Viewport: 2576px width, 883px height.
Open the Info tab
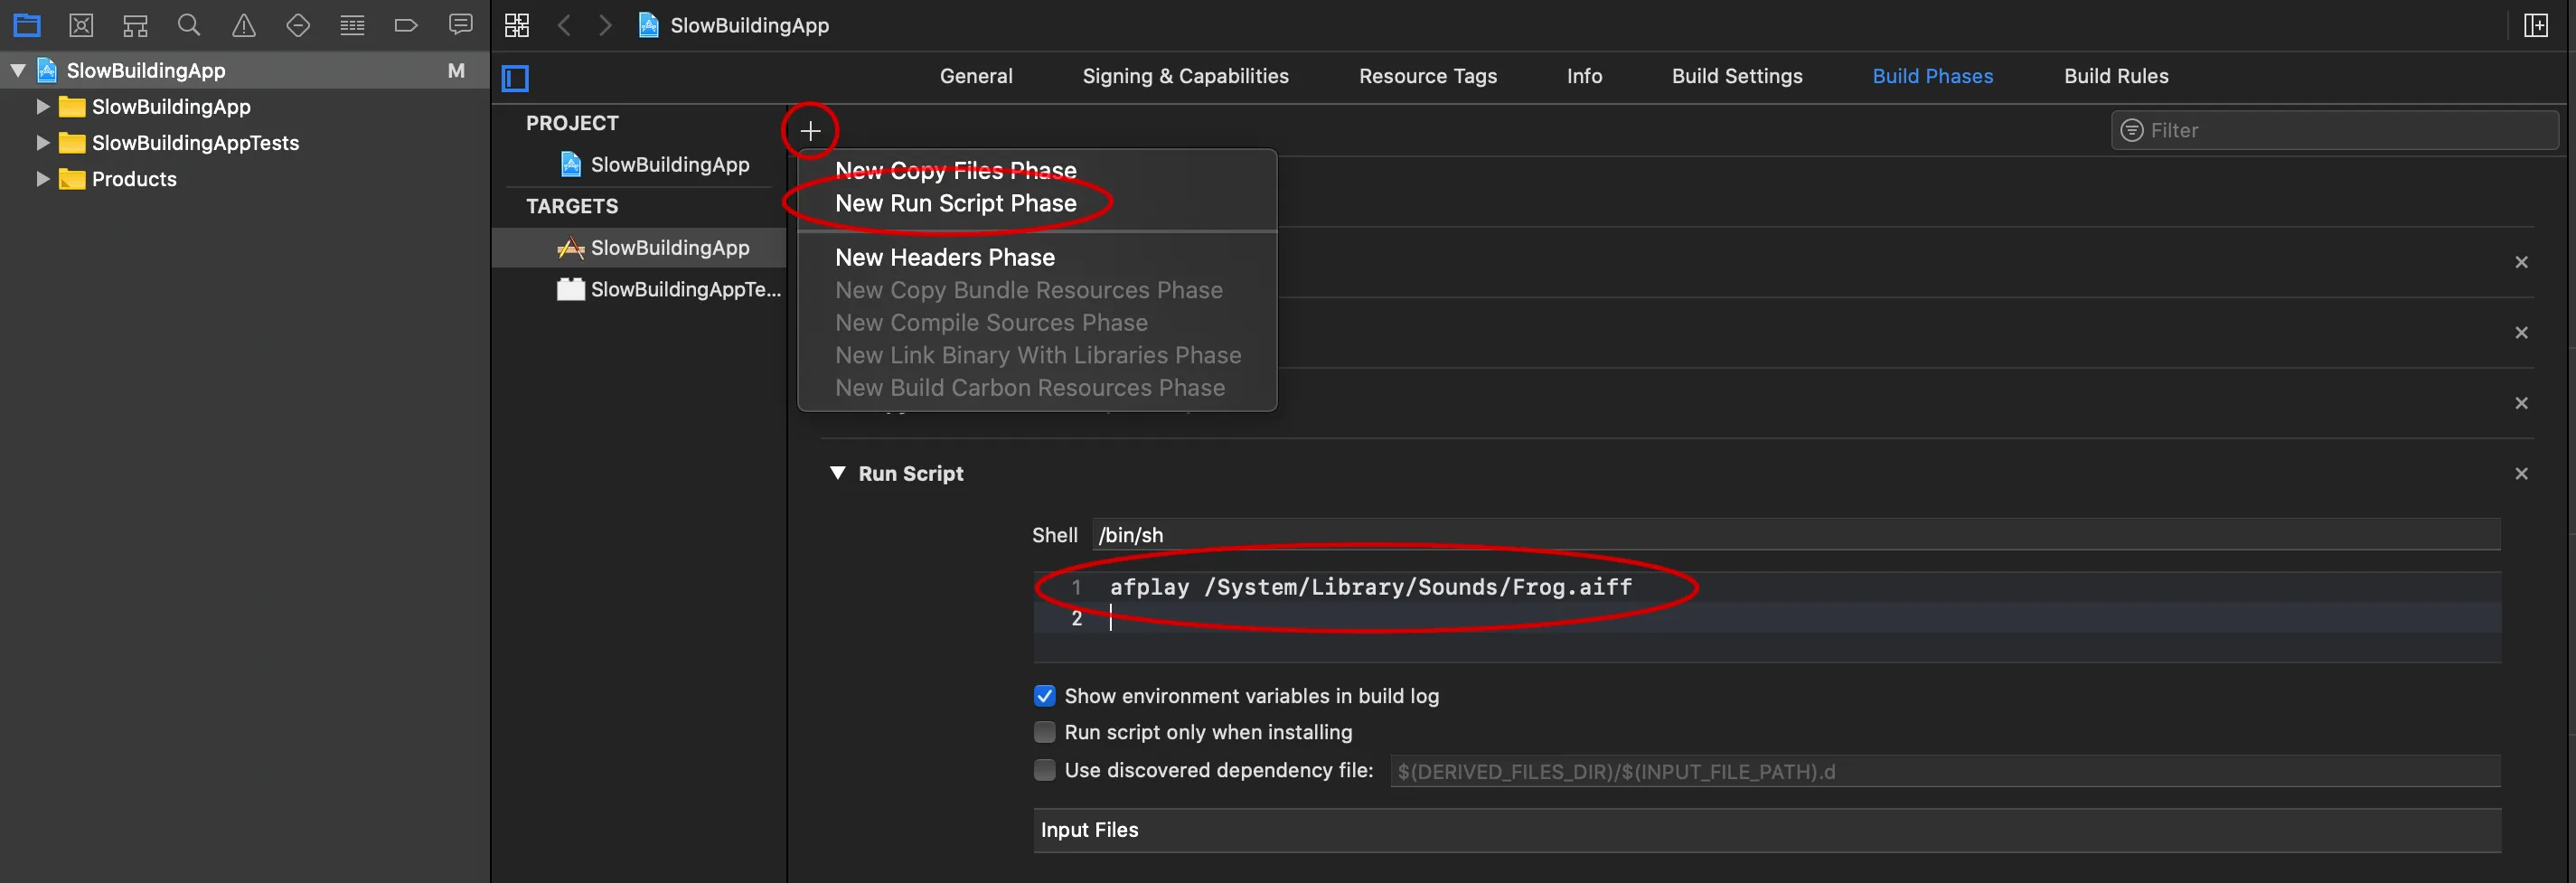point(1584,76)
